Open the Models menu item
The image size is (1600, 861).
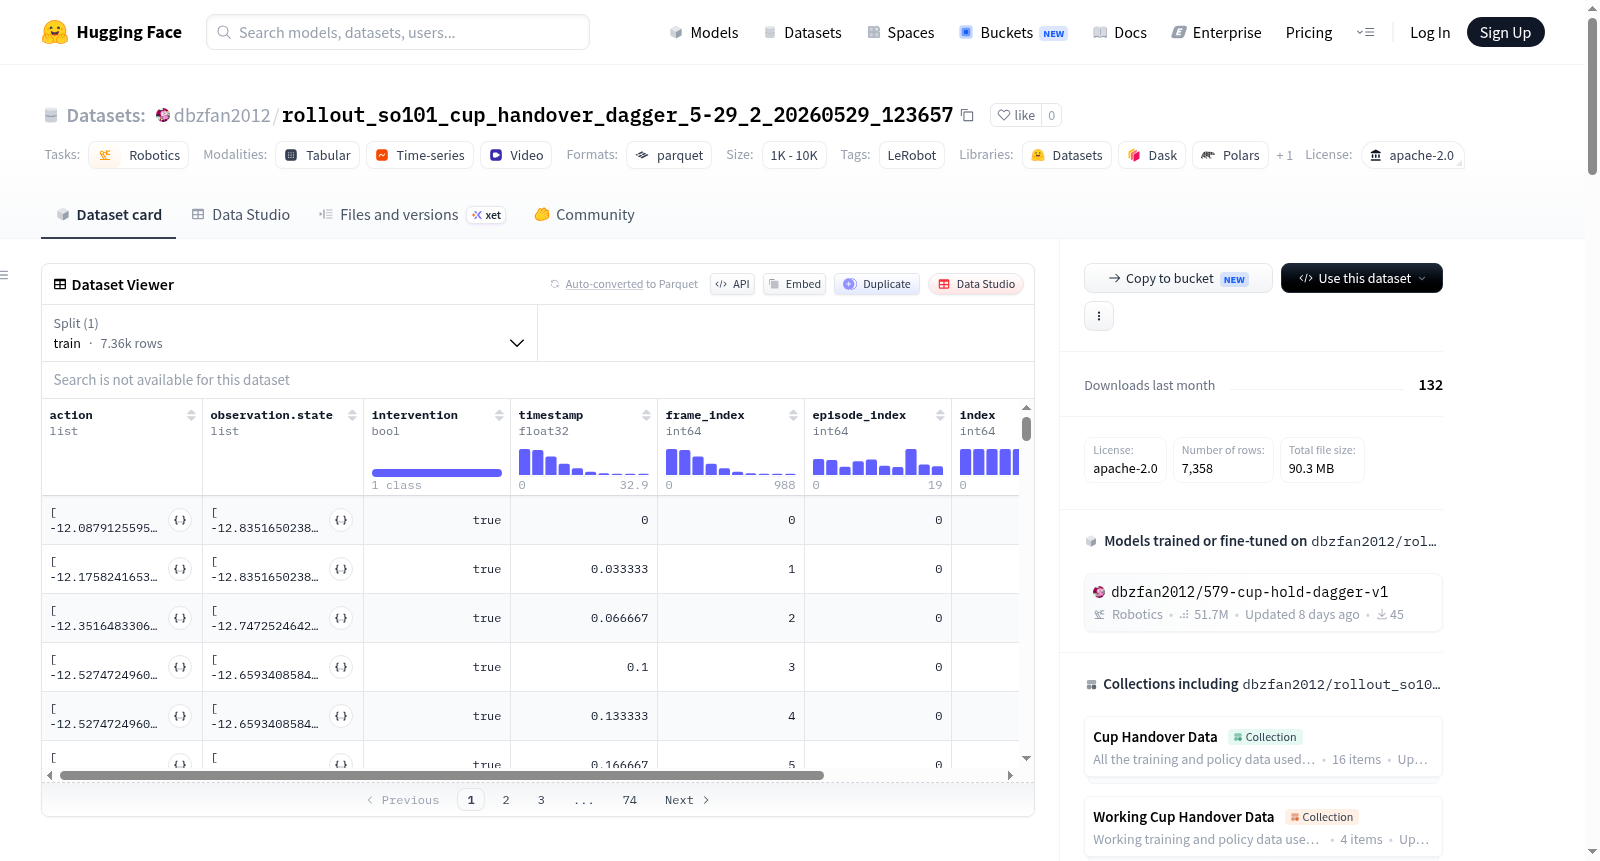coord(704,33)
